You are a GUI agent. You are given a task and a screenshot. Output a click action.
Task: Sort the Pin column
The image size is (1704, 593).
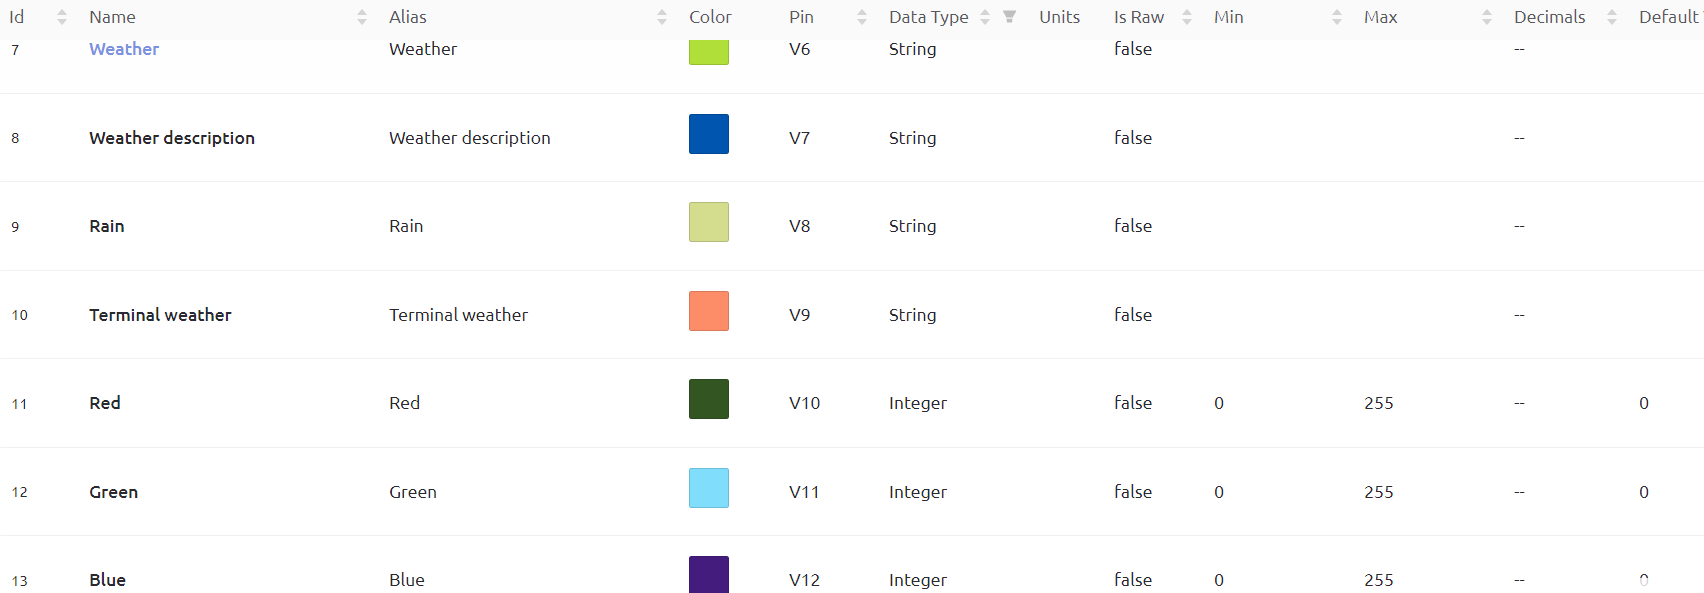(x=861, y=17)
